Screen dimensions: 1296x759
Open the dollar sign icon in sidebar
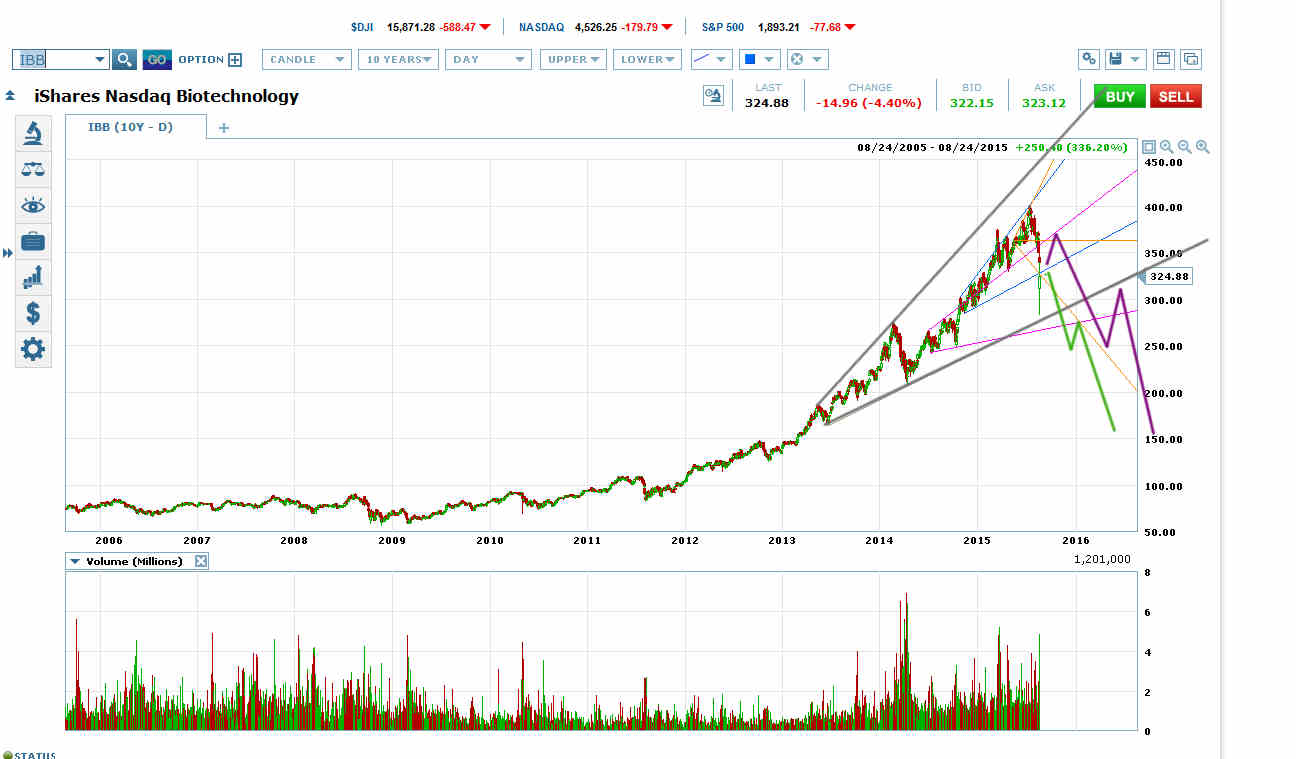point(33,314)
